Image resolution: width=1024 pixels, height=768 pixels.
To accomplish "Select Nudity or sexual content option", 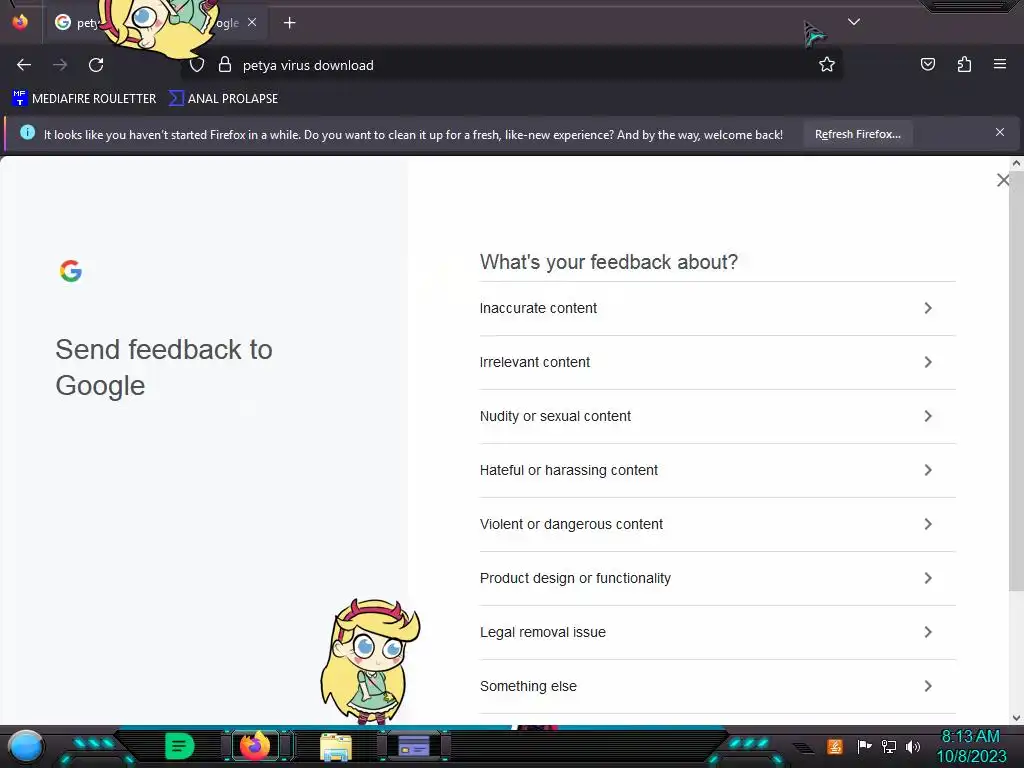I will [717, 417].
